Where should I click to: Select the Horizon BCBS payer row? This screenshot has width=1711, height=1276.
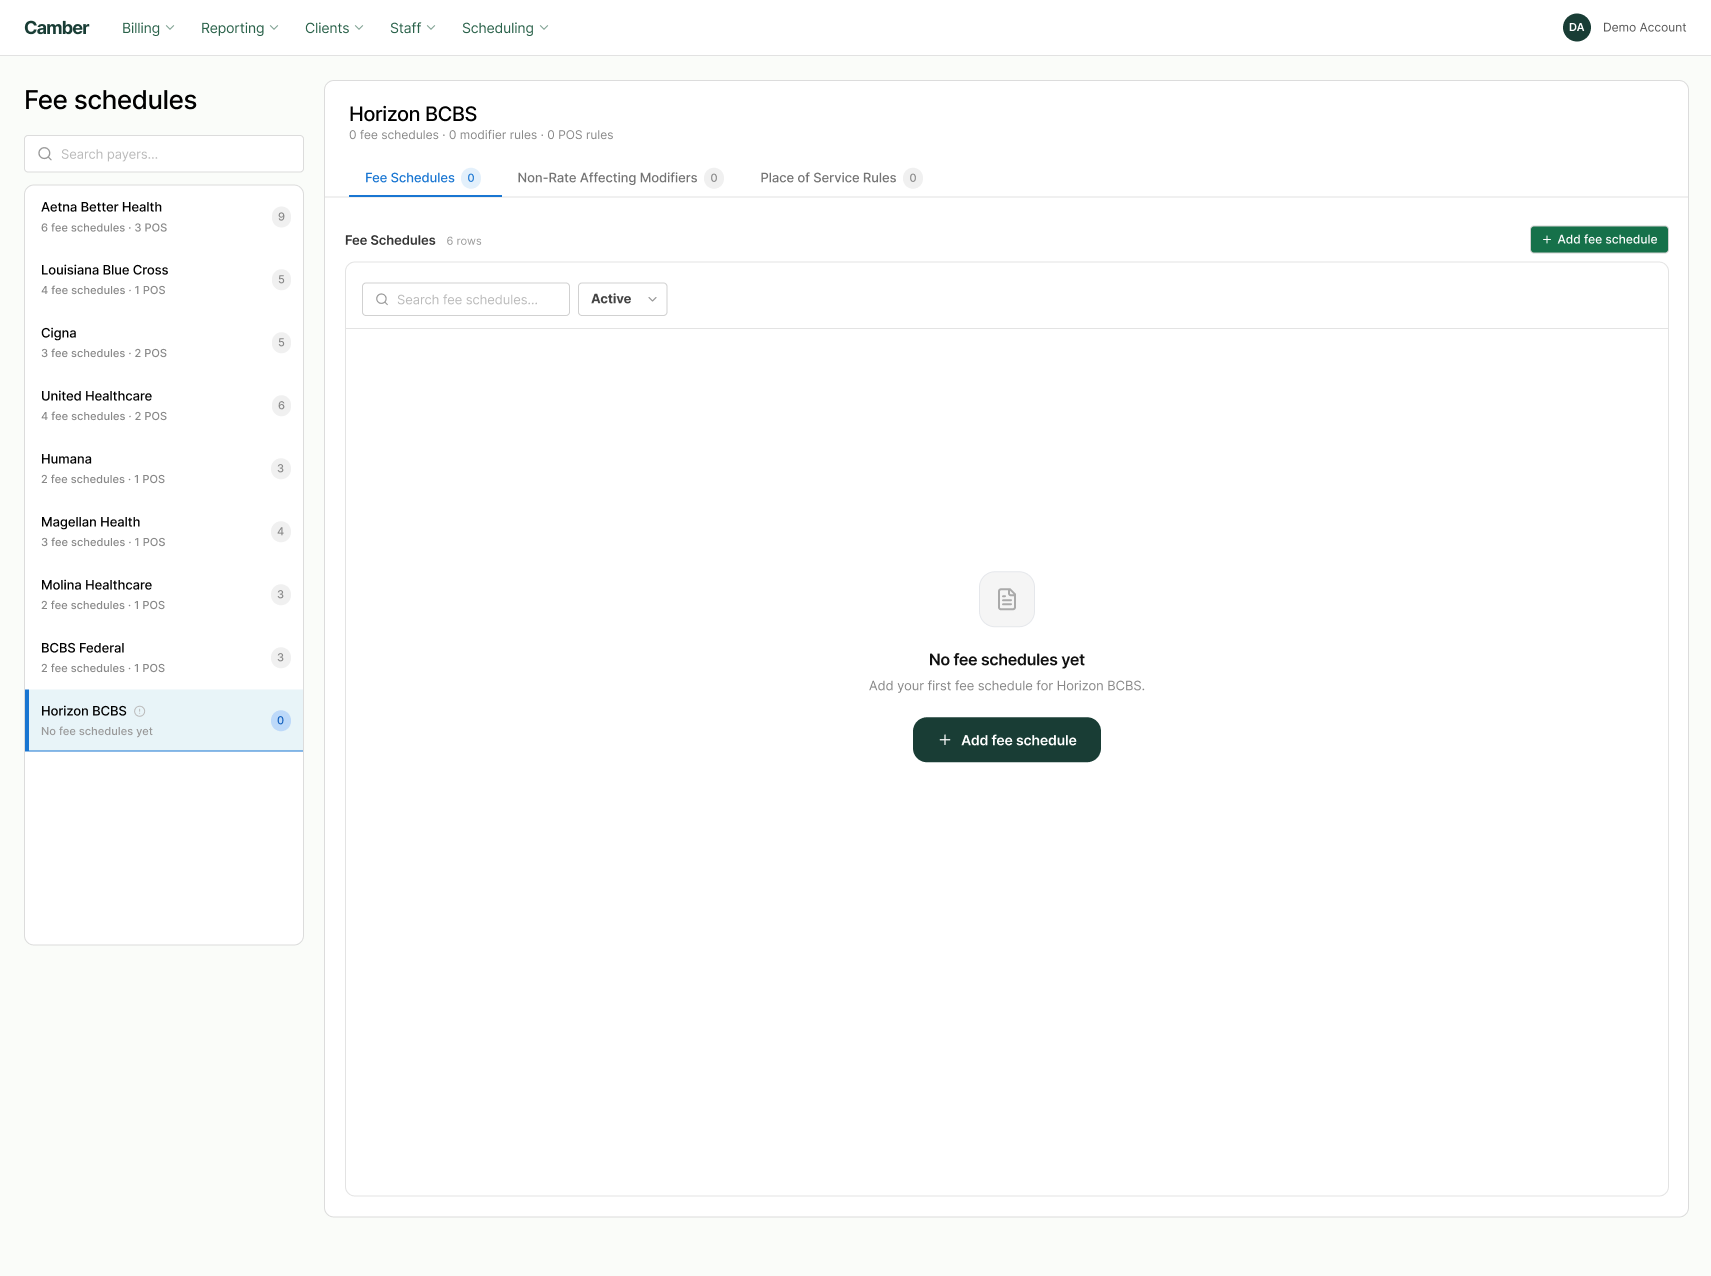point(164,721)
